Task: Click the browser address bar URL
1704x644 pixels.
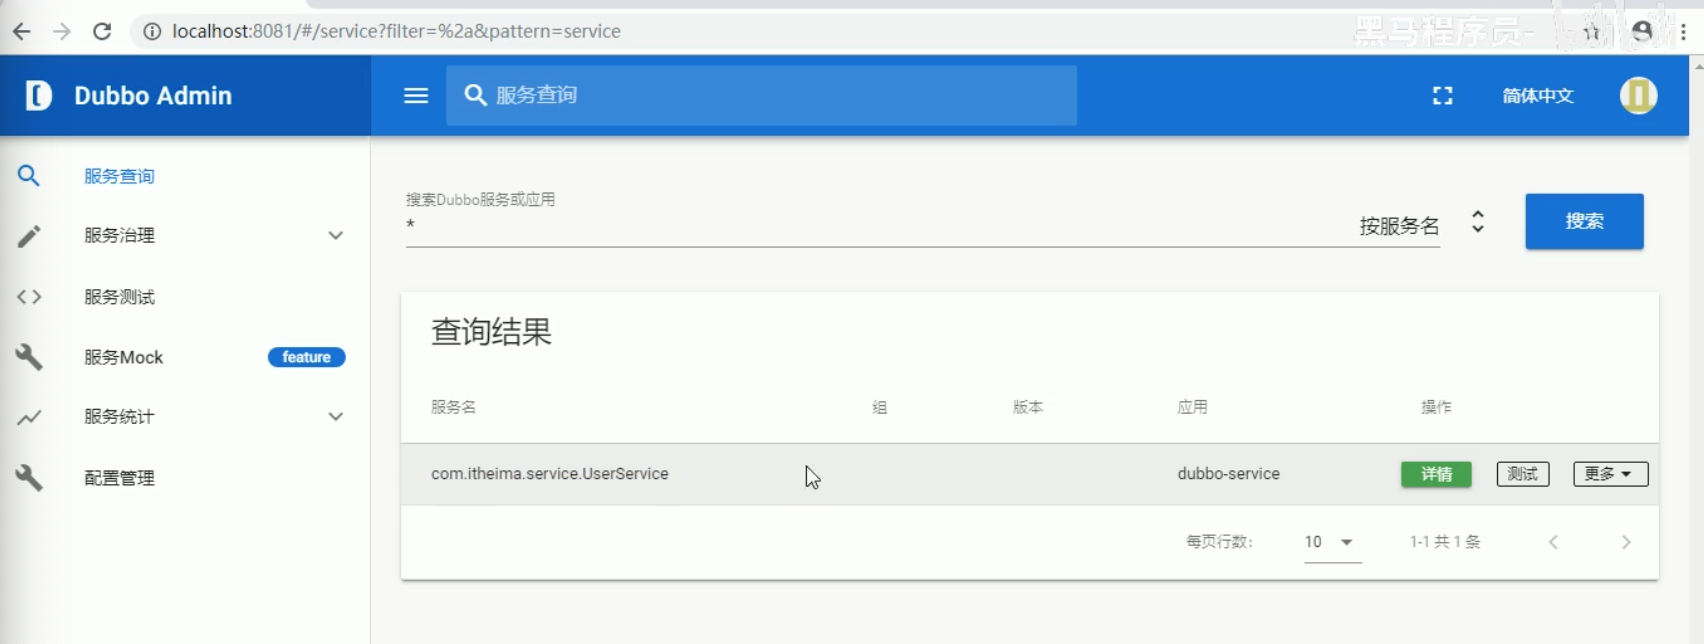Action: click(x=396, y=31)
